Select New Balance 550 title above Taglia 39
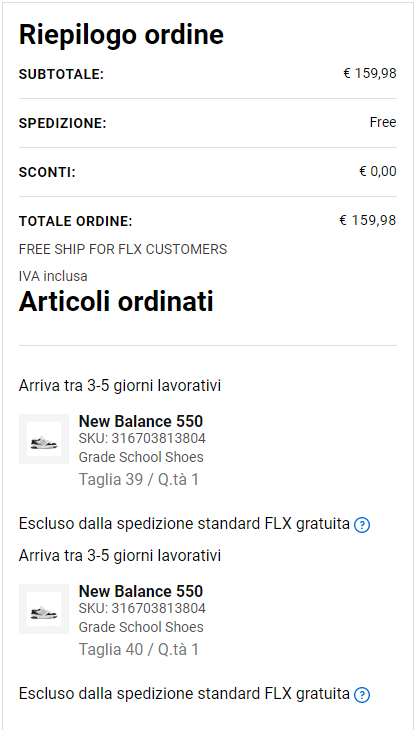The width and height of the screenshot is (415, 732). coord(141,422)
